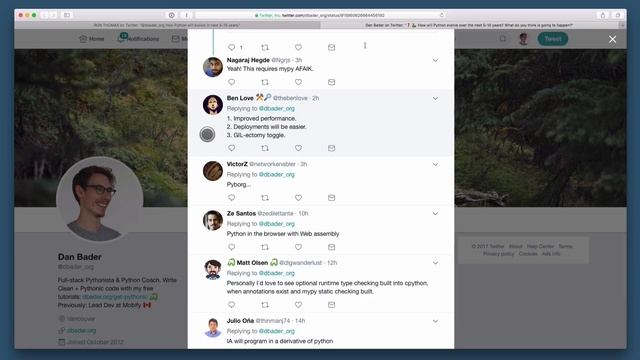Message Ze Santos's Web assembly tweet
The width and height of the screenshot is (640, 360).
(x=331, y=247)
